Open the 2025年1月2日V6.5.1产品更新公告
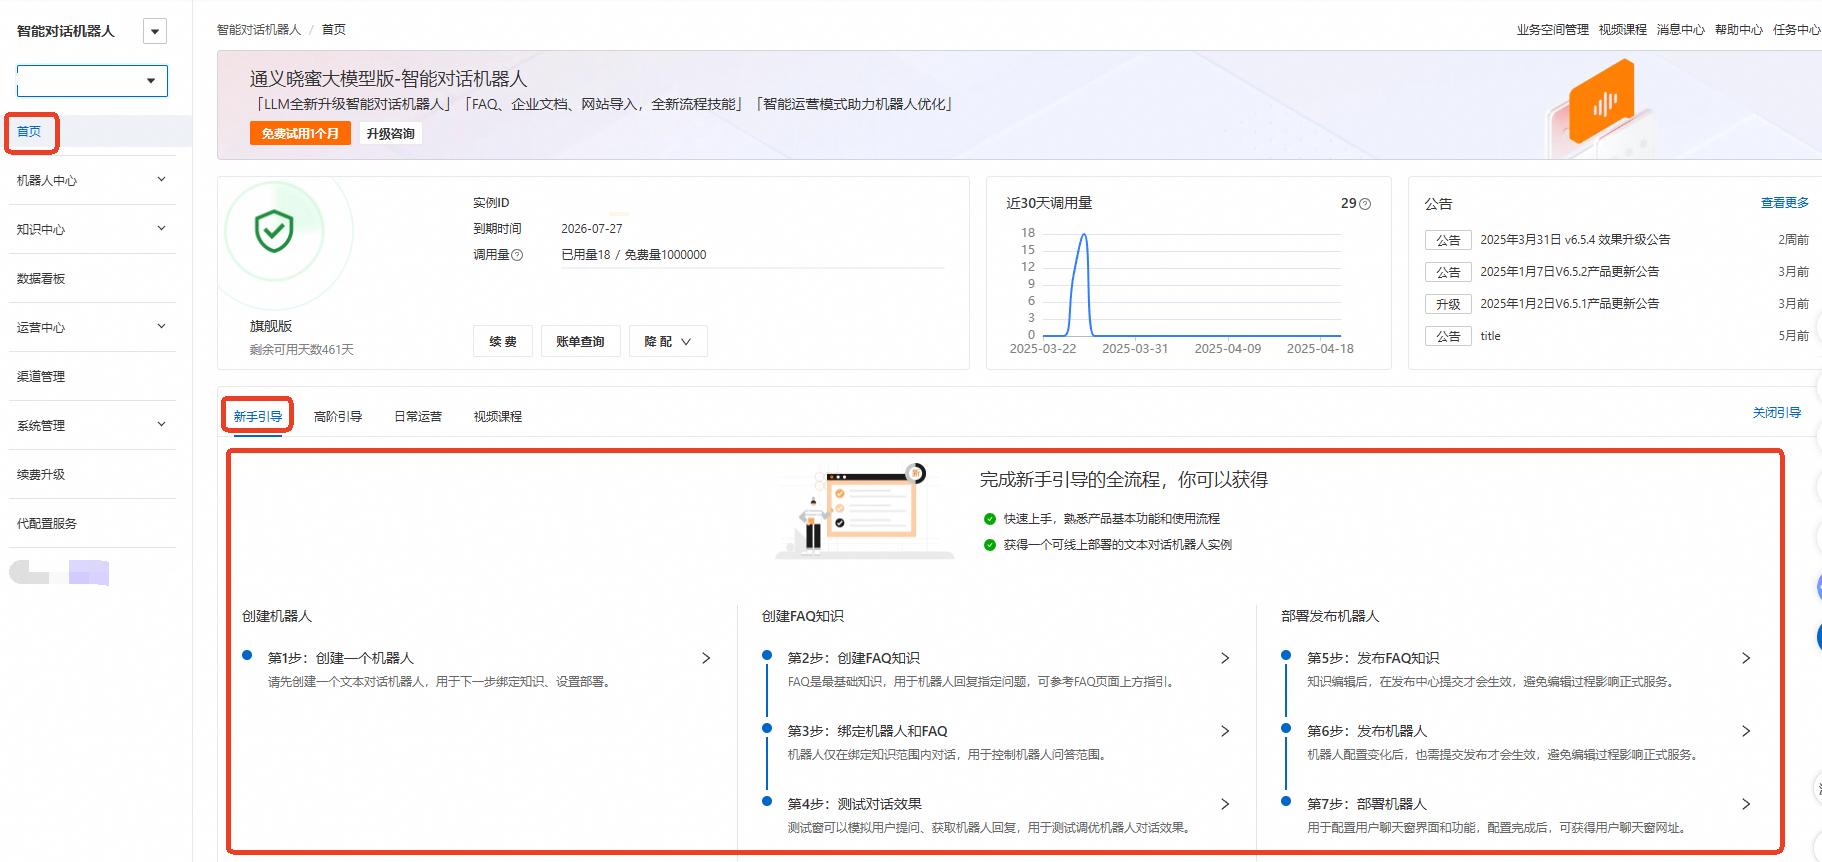Viewport: 1822px width, 862px height. coord(1569,304)
